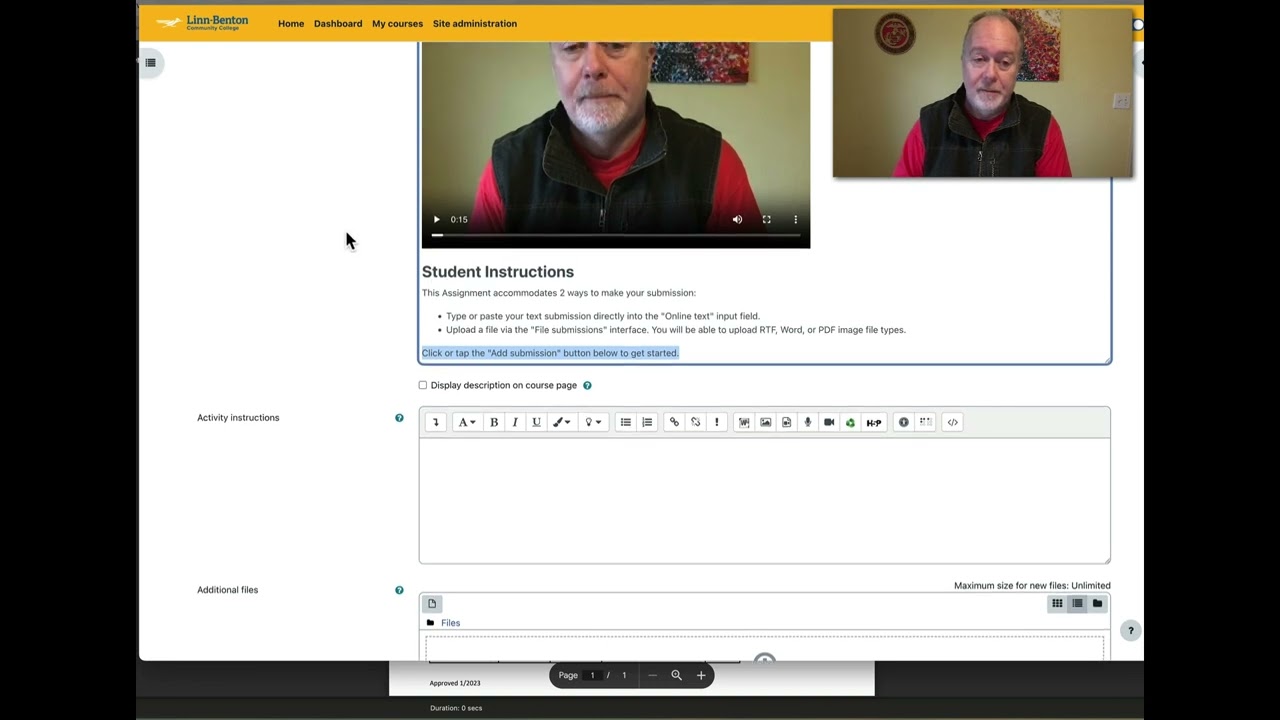The height and width of the screenshot is (720, 1280).
Task: Click the Linn-Benton Community College logo
Action: point(202,22)
